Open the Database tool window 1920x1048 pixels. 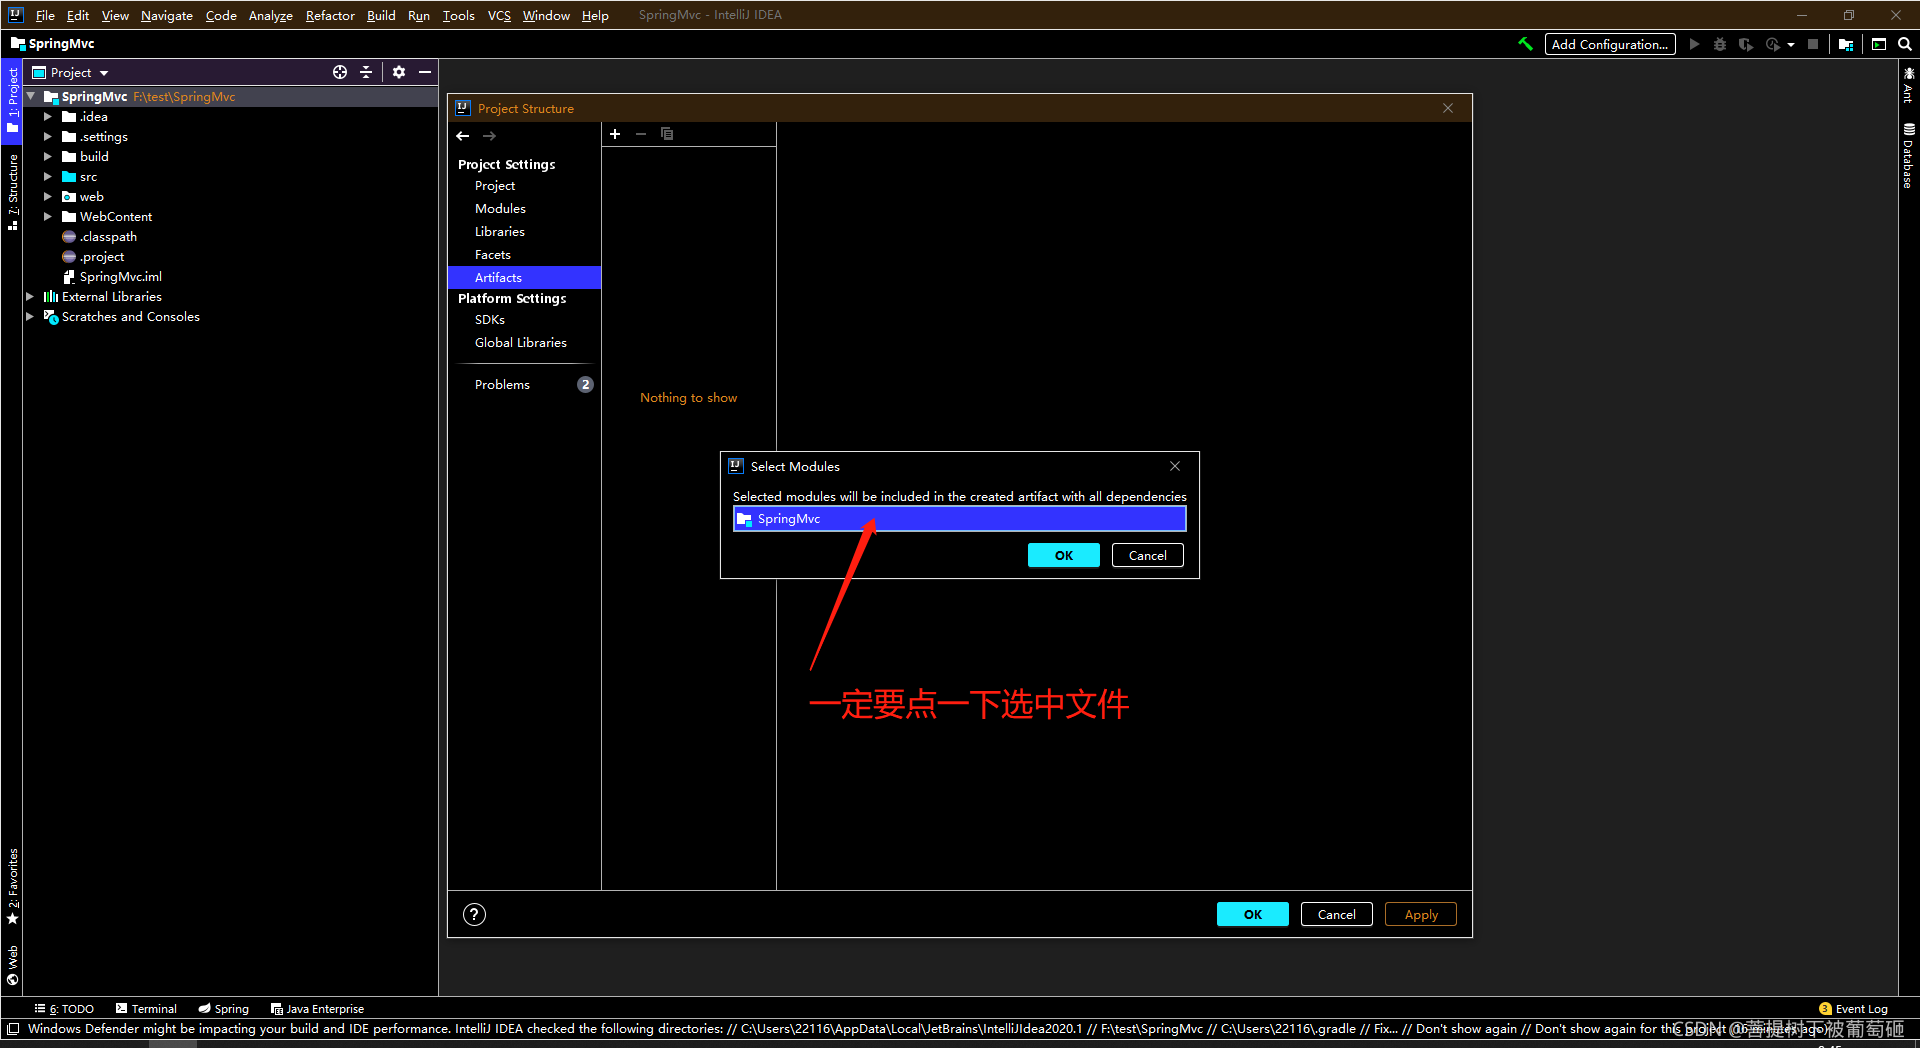[x=1909, y=155]
